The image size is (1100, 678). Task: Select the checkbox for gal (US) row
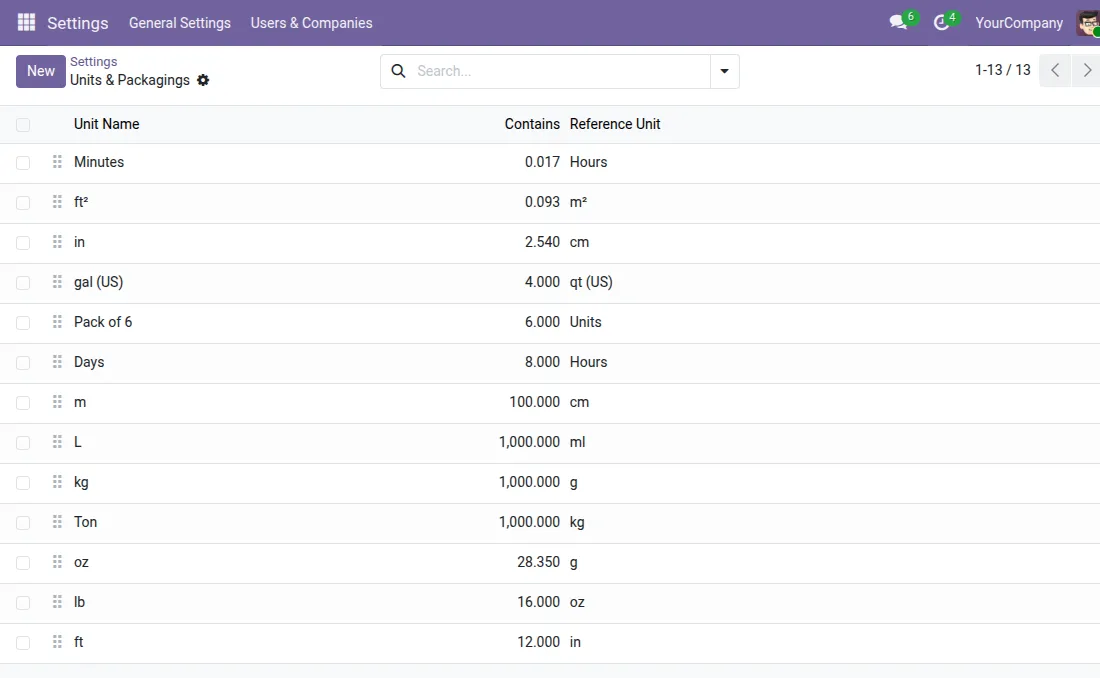coord(23,283)
